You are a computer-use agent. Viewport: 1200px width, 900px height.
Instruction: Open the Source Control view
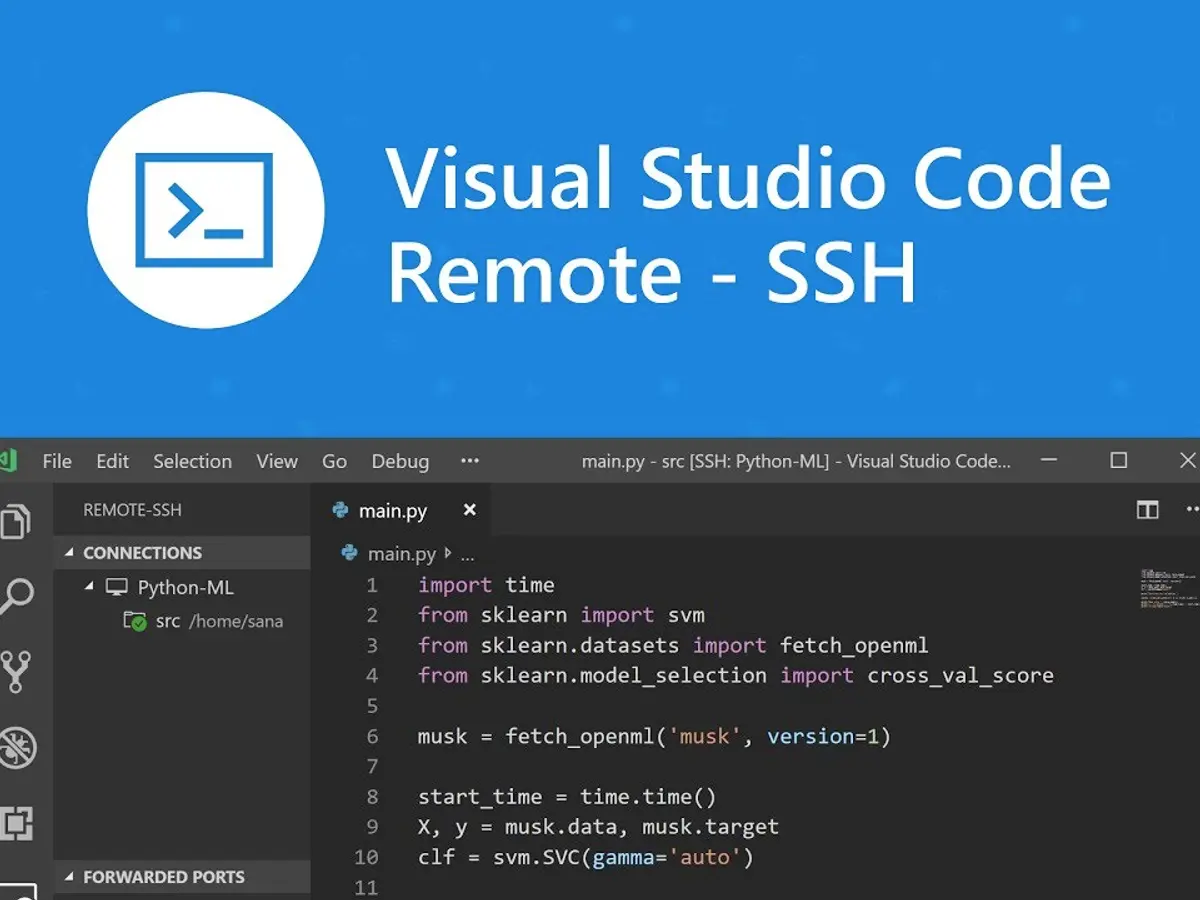click(x=16, y=672)
